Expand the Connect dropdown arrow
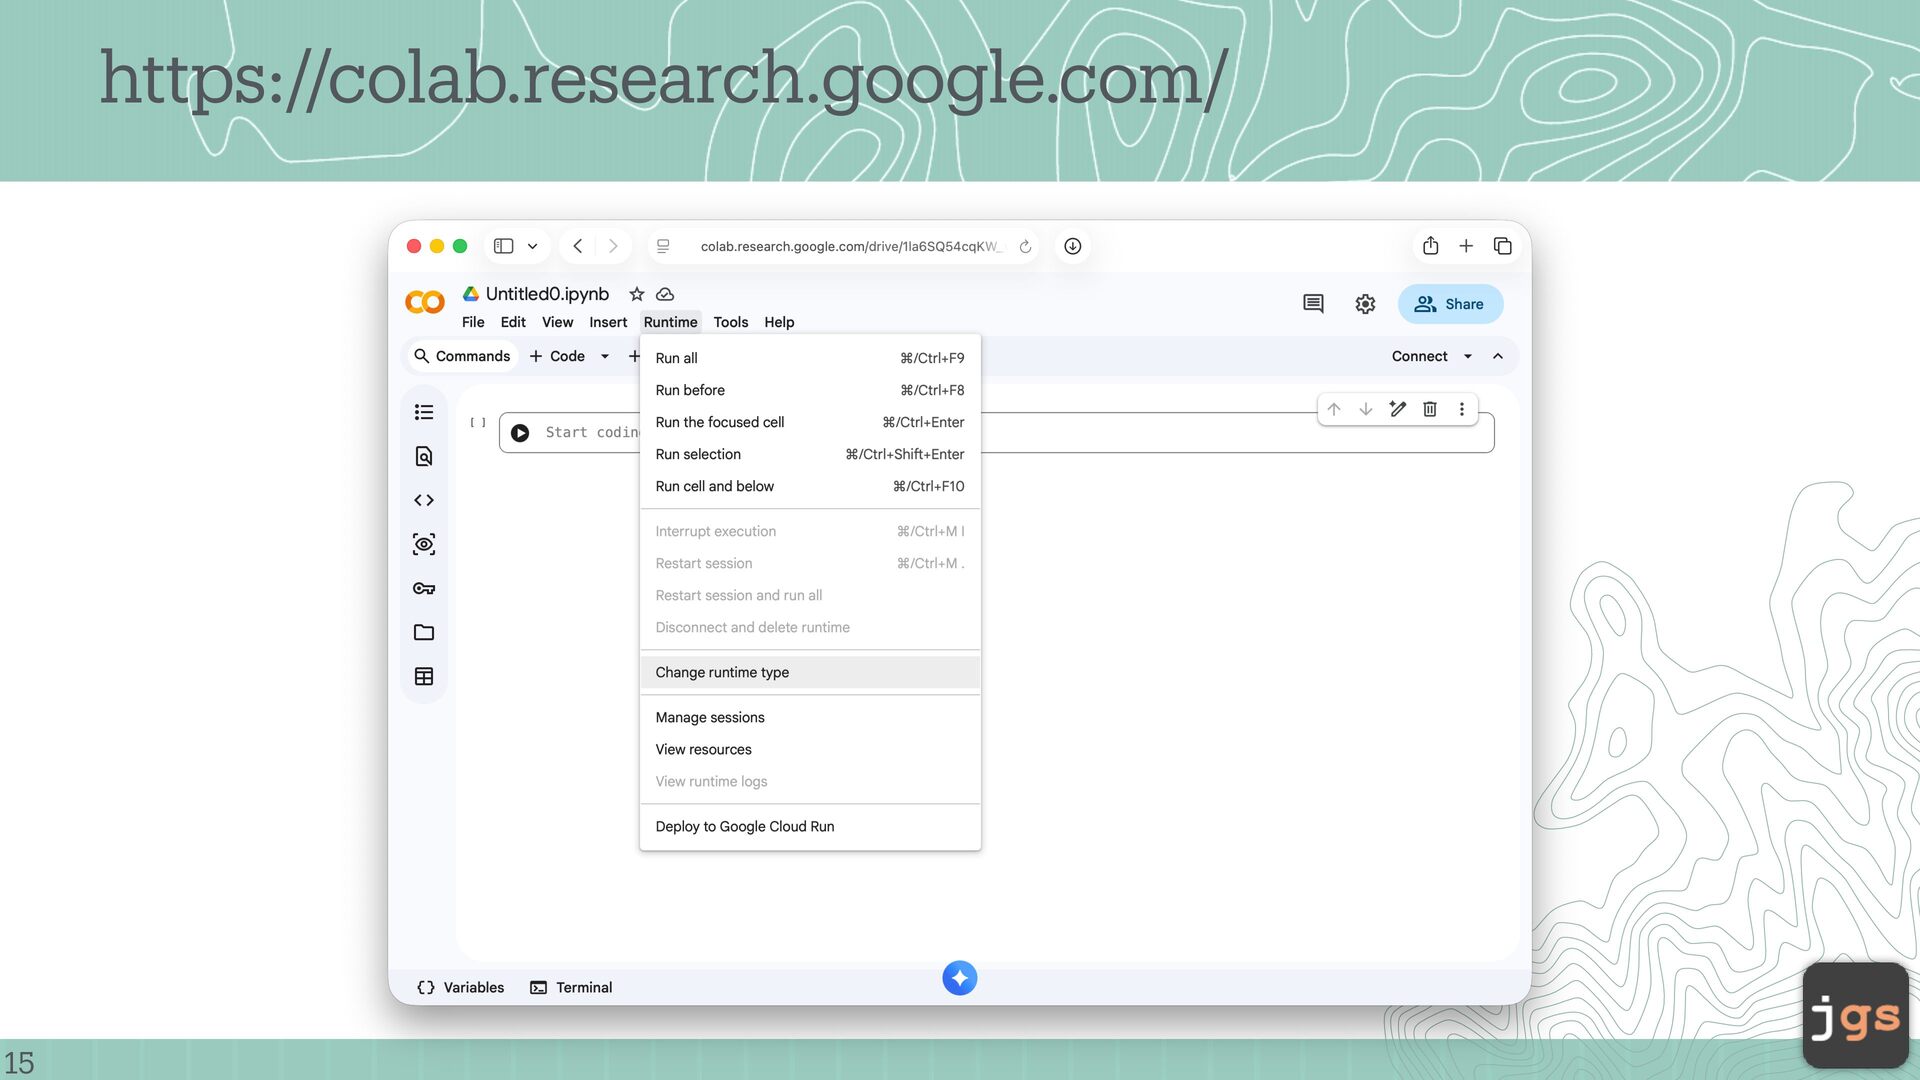1920x1080 pixels. (x=1468, y=356)
